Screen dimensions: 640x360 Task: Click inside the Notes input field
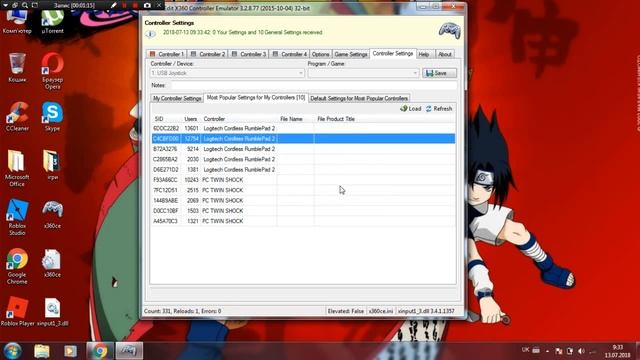[313, 85]
